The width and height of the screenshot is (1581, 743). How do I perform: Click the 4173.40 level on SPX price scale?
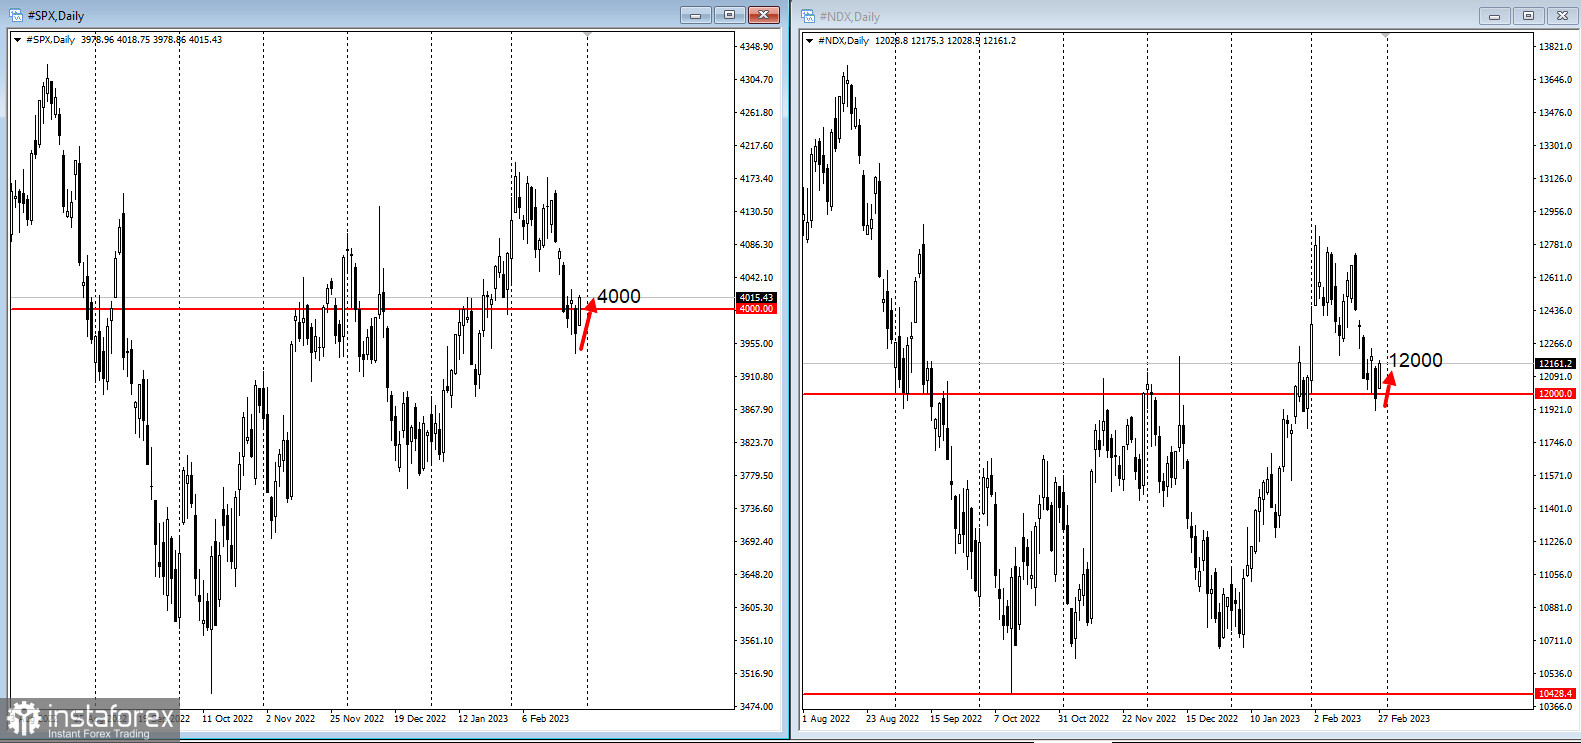(756, 179)
